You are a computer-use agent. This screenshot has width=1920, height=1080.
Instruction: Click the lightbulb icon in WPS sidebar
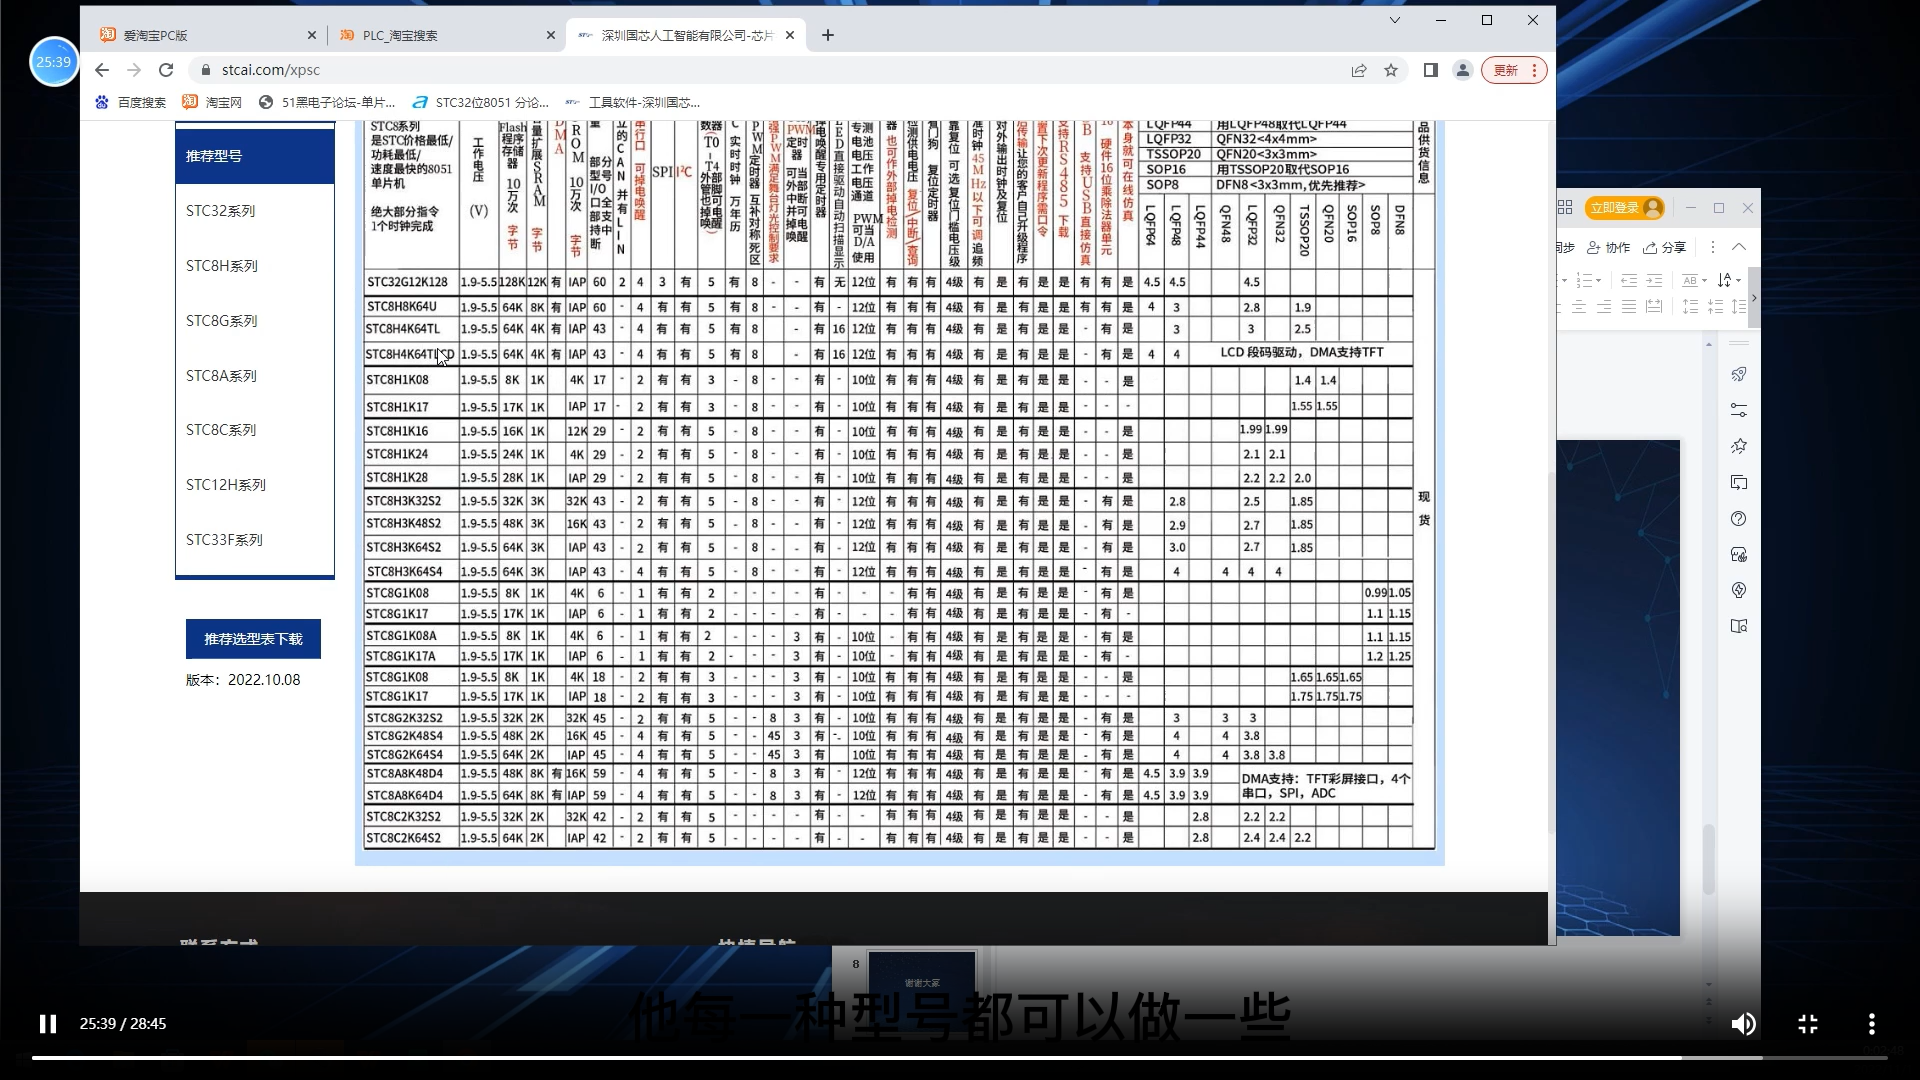(x=1739, y=590)
